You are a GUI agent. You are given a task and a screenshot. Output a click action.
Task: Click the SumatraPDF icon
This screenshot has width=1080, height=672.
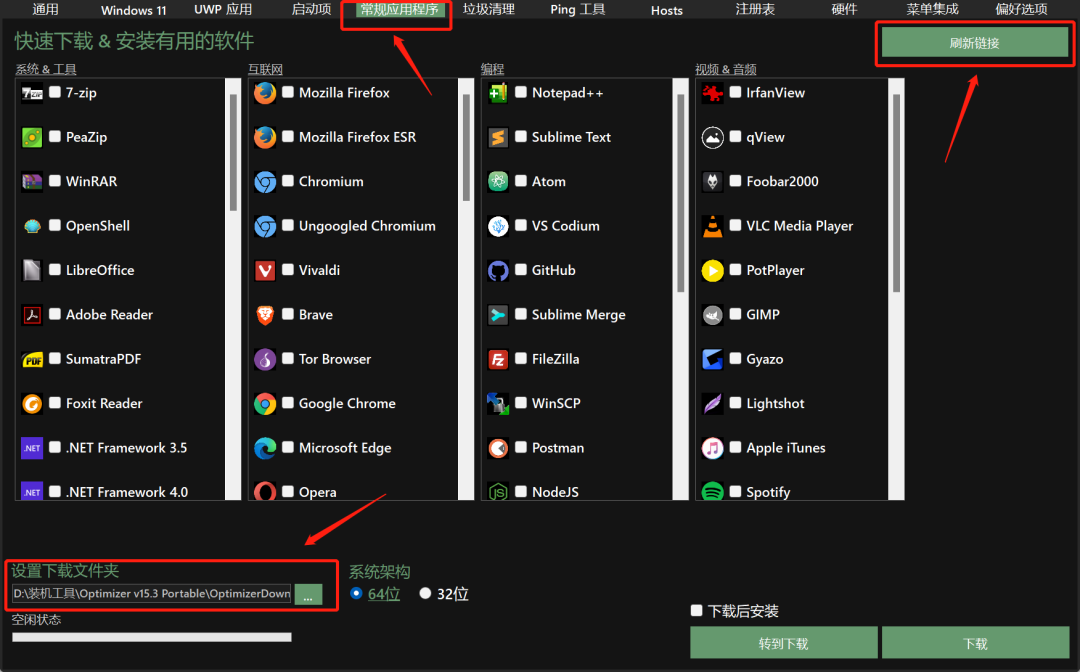(x=32, y=359)
